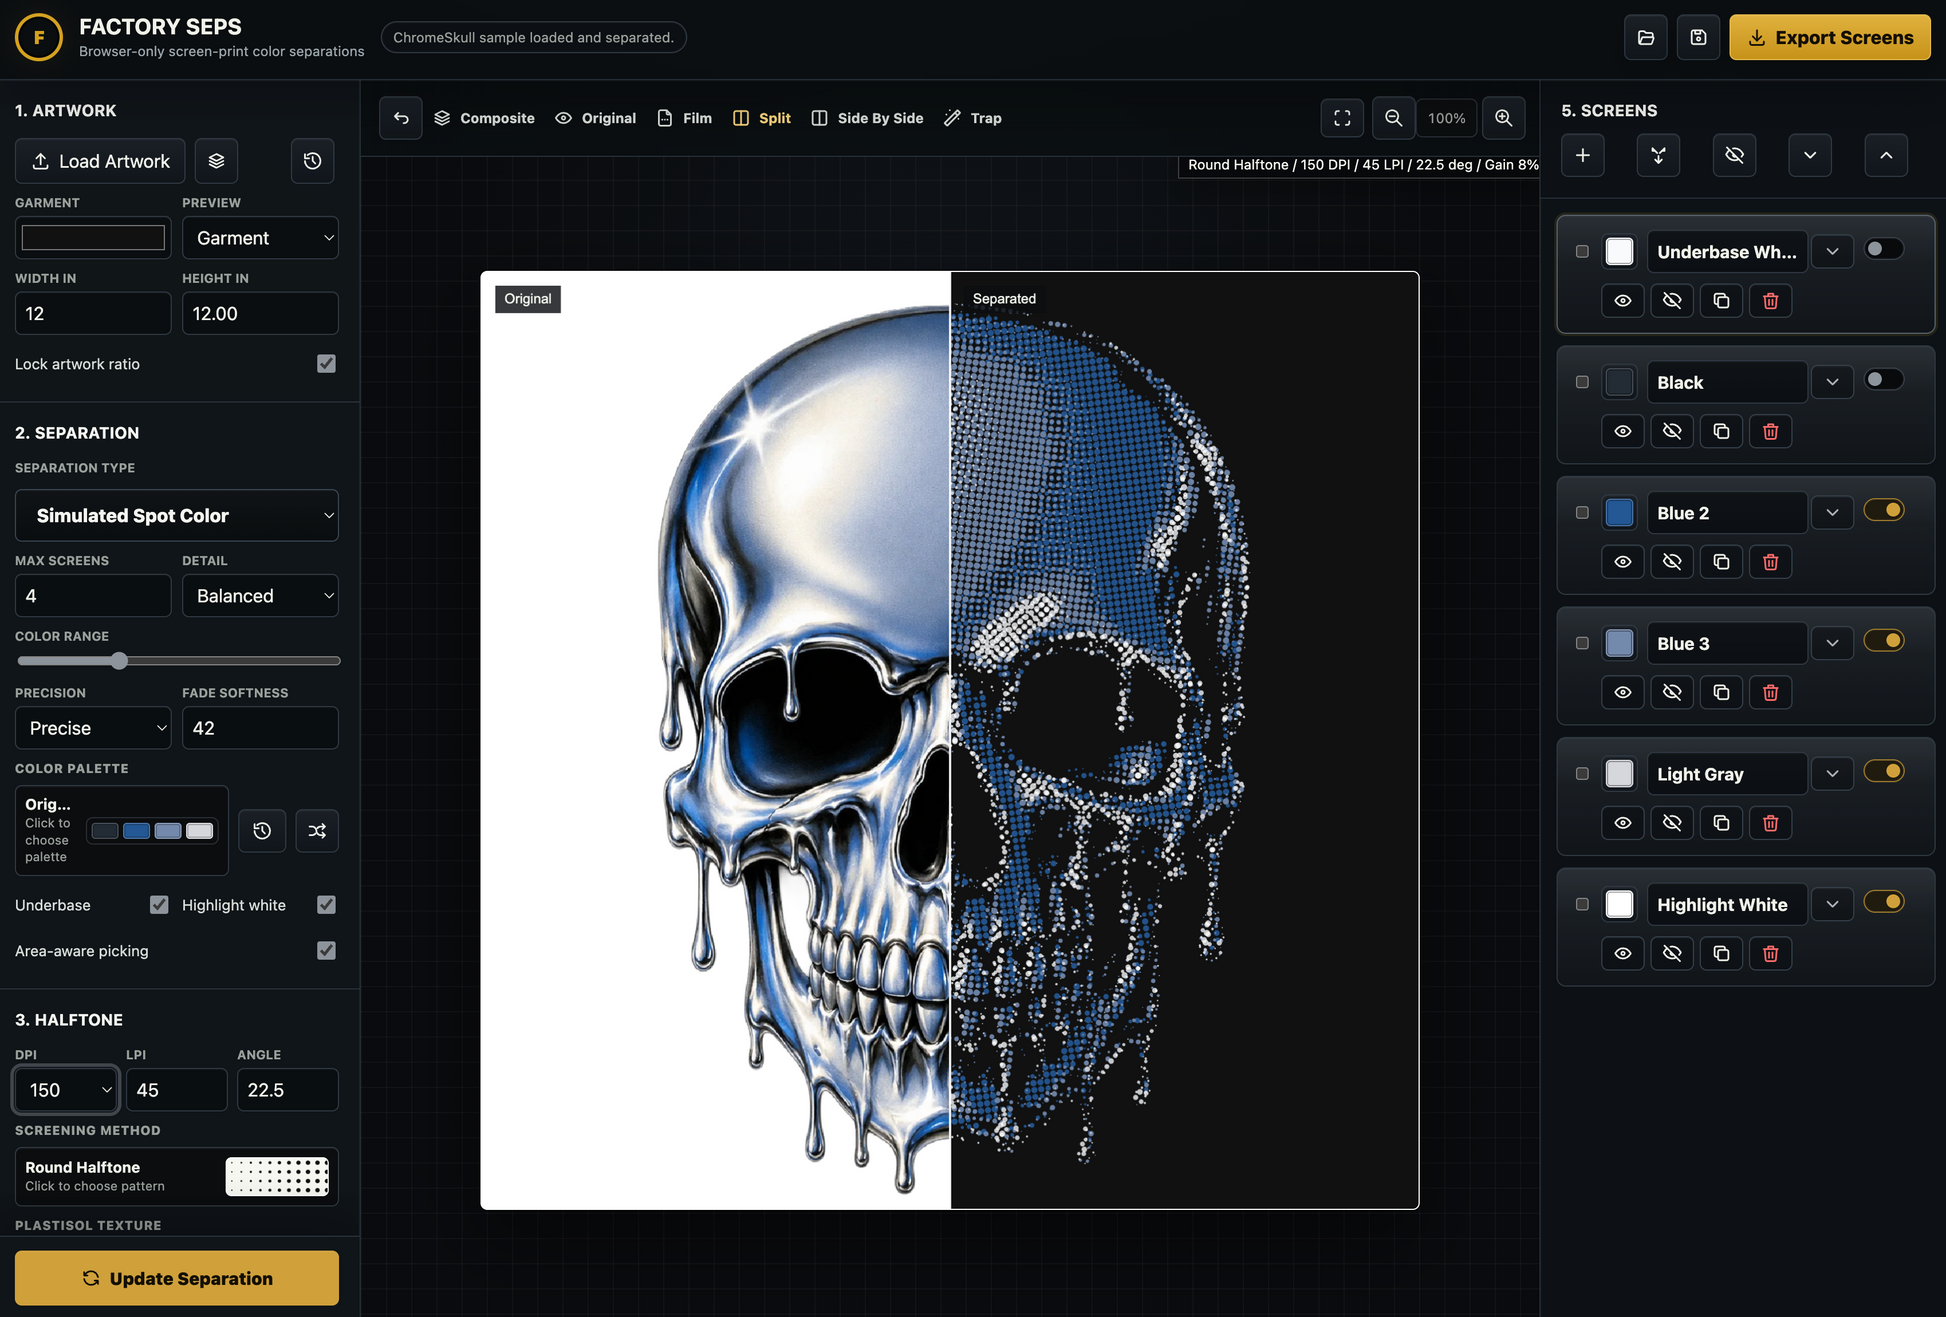This screenshot has height=1317, width=1946.
Task: Duplicate the Blue 2 screen
Action: coord(1721,562)
